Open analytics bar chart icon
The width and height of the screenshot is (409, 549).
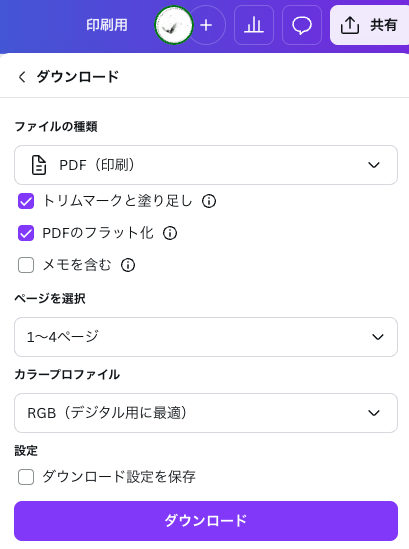click(254, 25)
